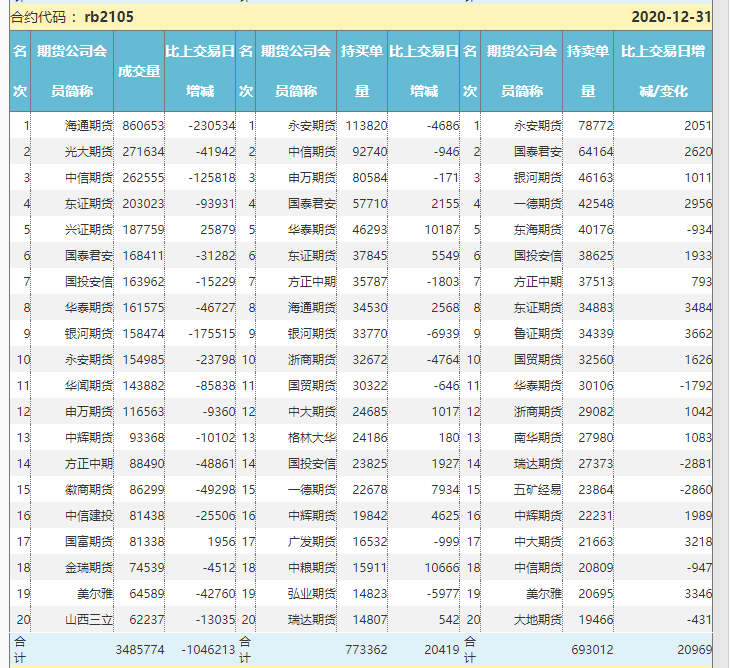Click long position value 113820
This screenshot has height=668, width=730.
point(366,126)
